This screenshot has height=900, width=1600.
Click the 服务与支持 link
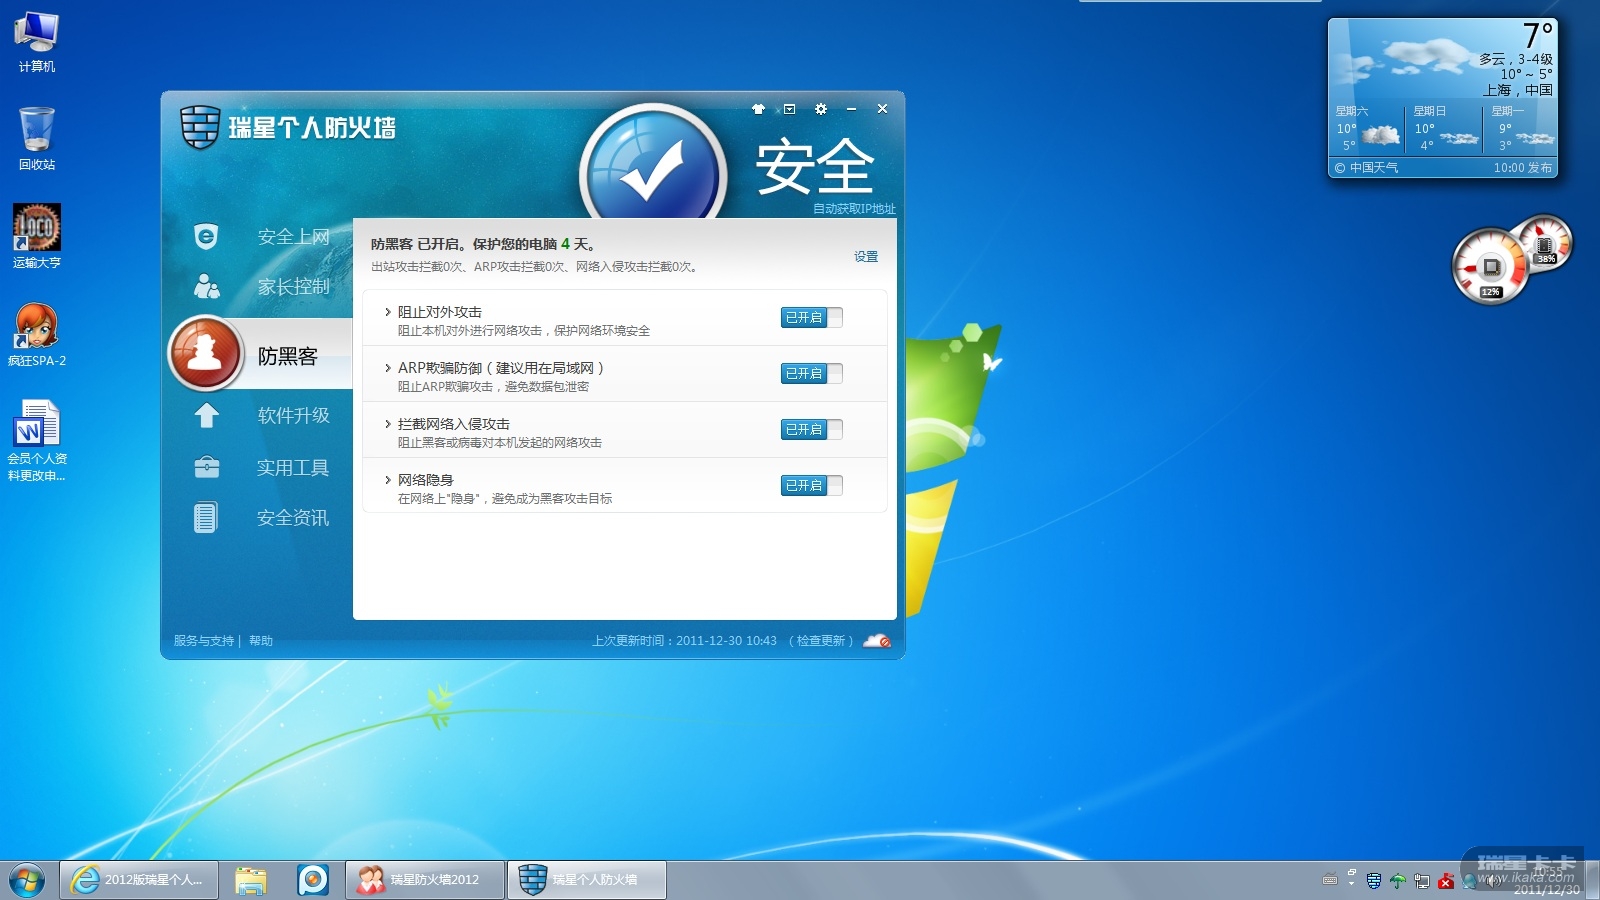click(x=204, y=641)
